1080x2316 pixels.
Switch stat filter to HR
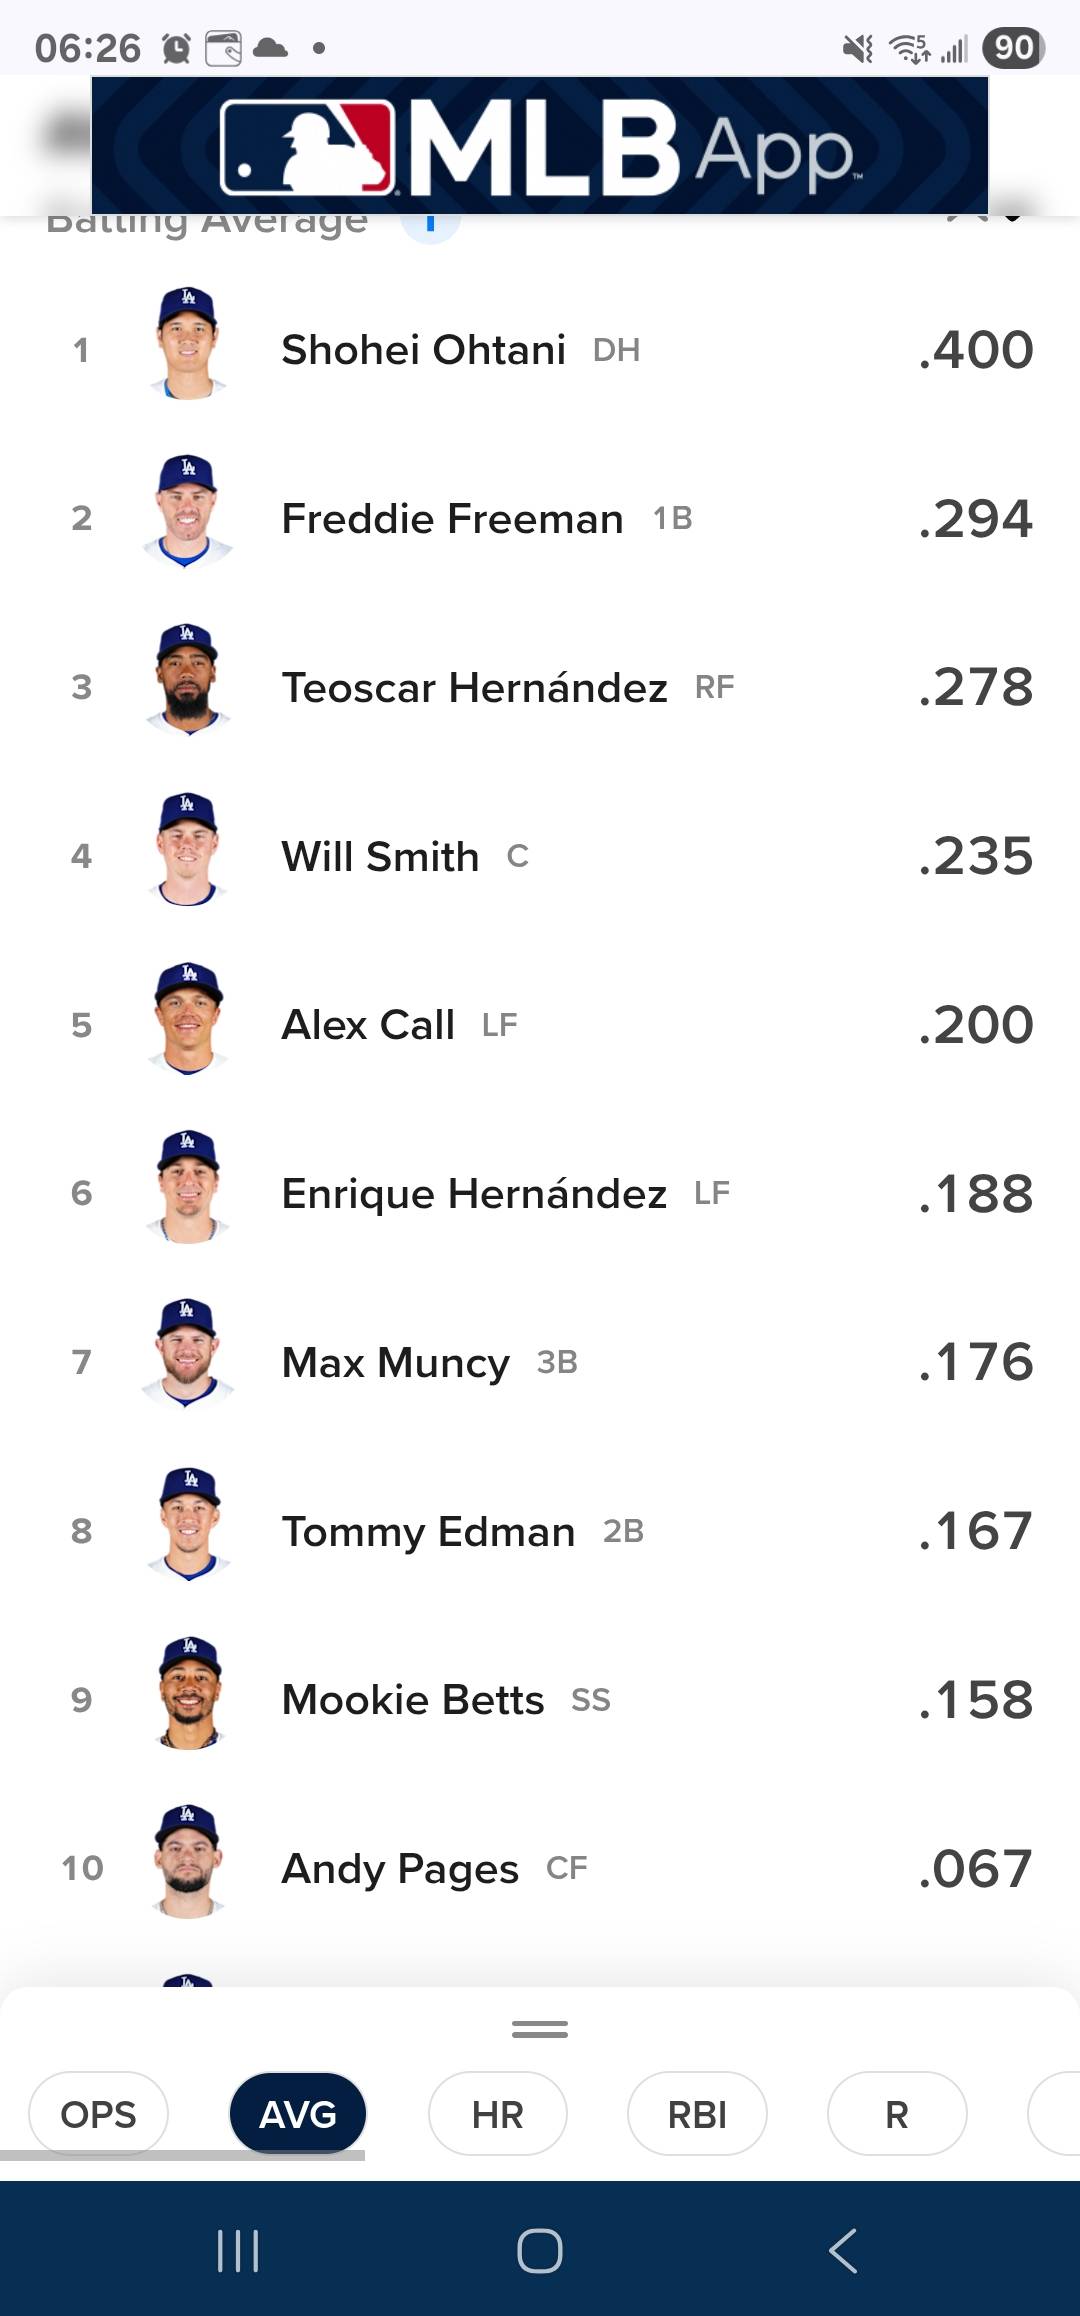tap(497, 2114)
